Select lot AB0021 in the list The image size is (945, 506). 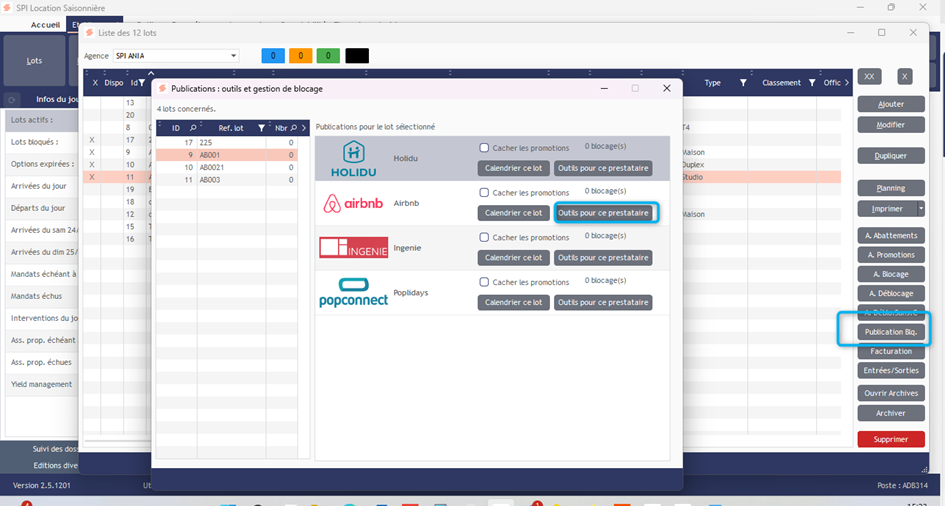(x=214, y=167)
